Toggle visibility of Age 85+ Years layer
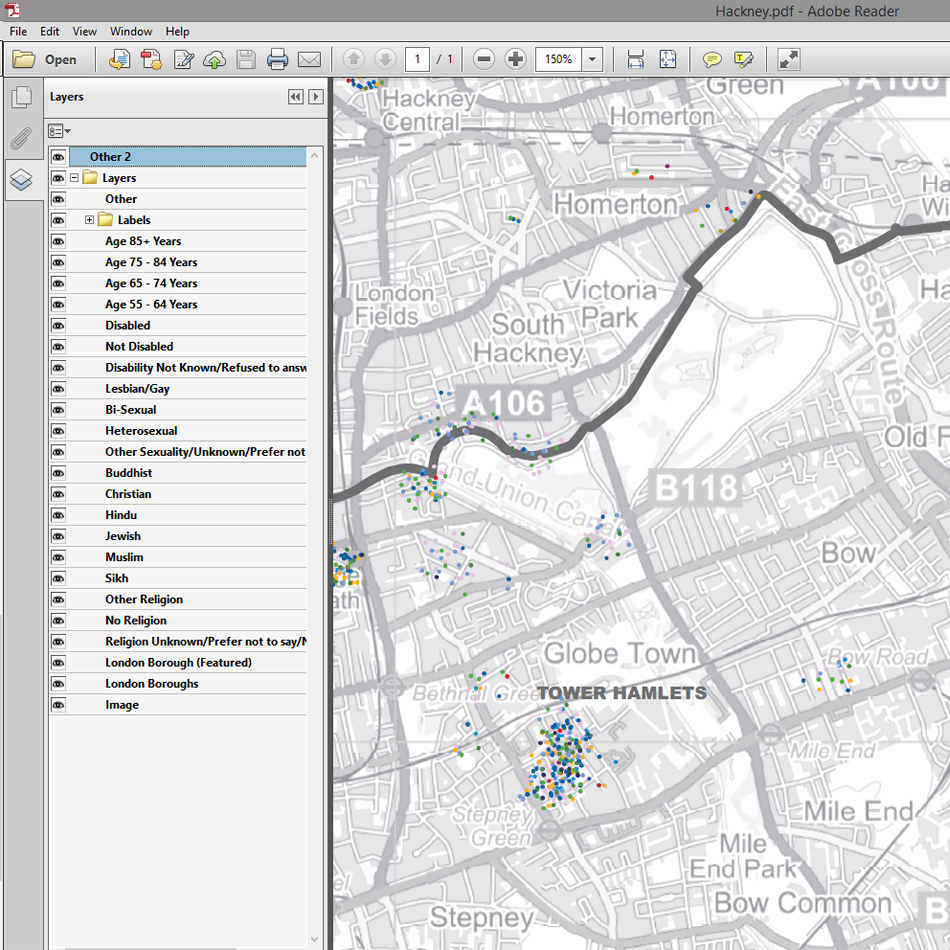Screen dimensions: 950x950 (x=58, y=241)
